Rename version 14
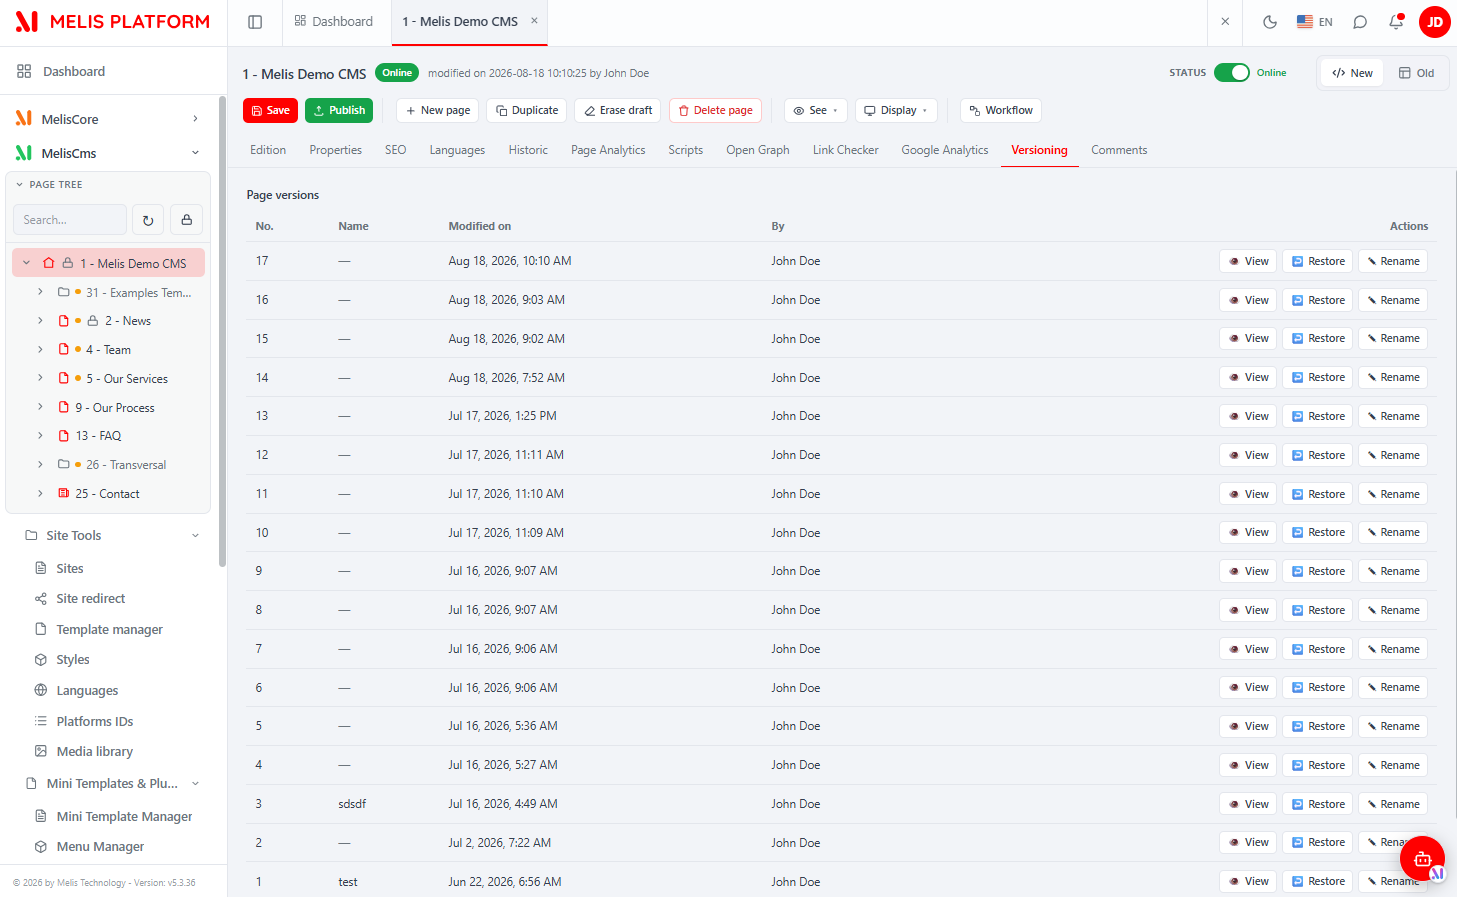Image resolution: width=1457 pixels, height=897 pixels. coord(1393,377)
